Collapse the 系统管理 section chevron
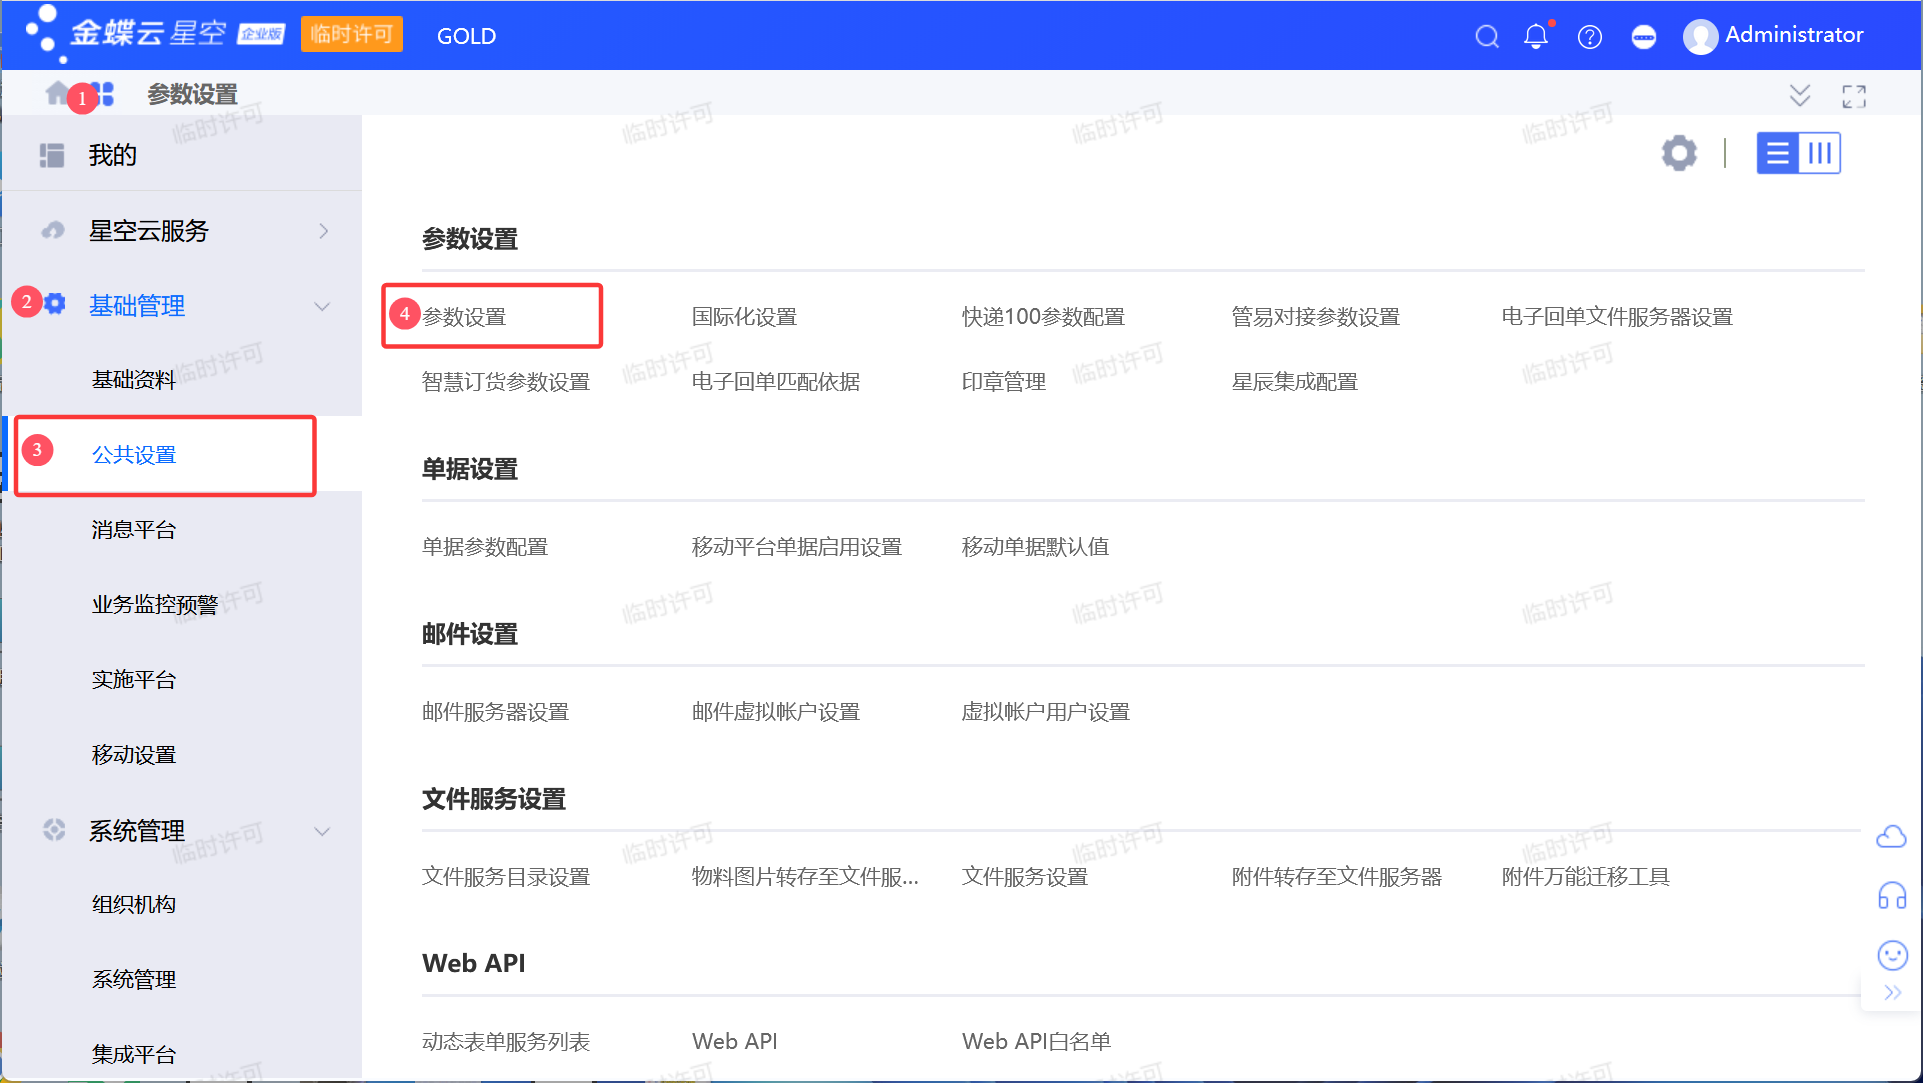Screen dimensions: 1923x1083 [322, 831]
